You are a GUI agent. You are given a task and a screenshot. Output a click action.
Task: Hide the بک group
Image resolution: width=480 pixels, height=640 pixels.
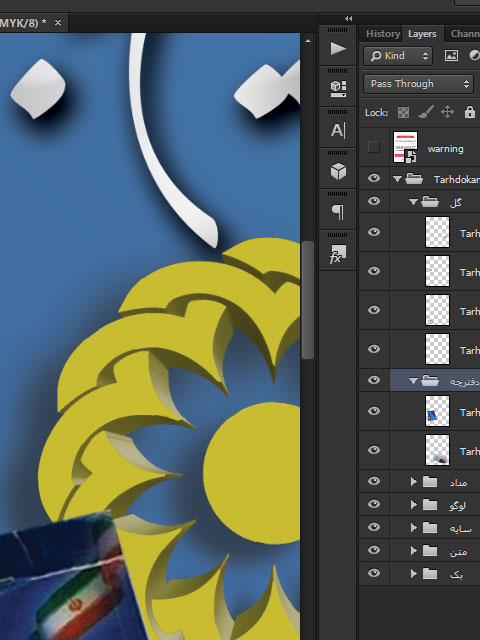click(373, 573)
